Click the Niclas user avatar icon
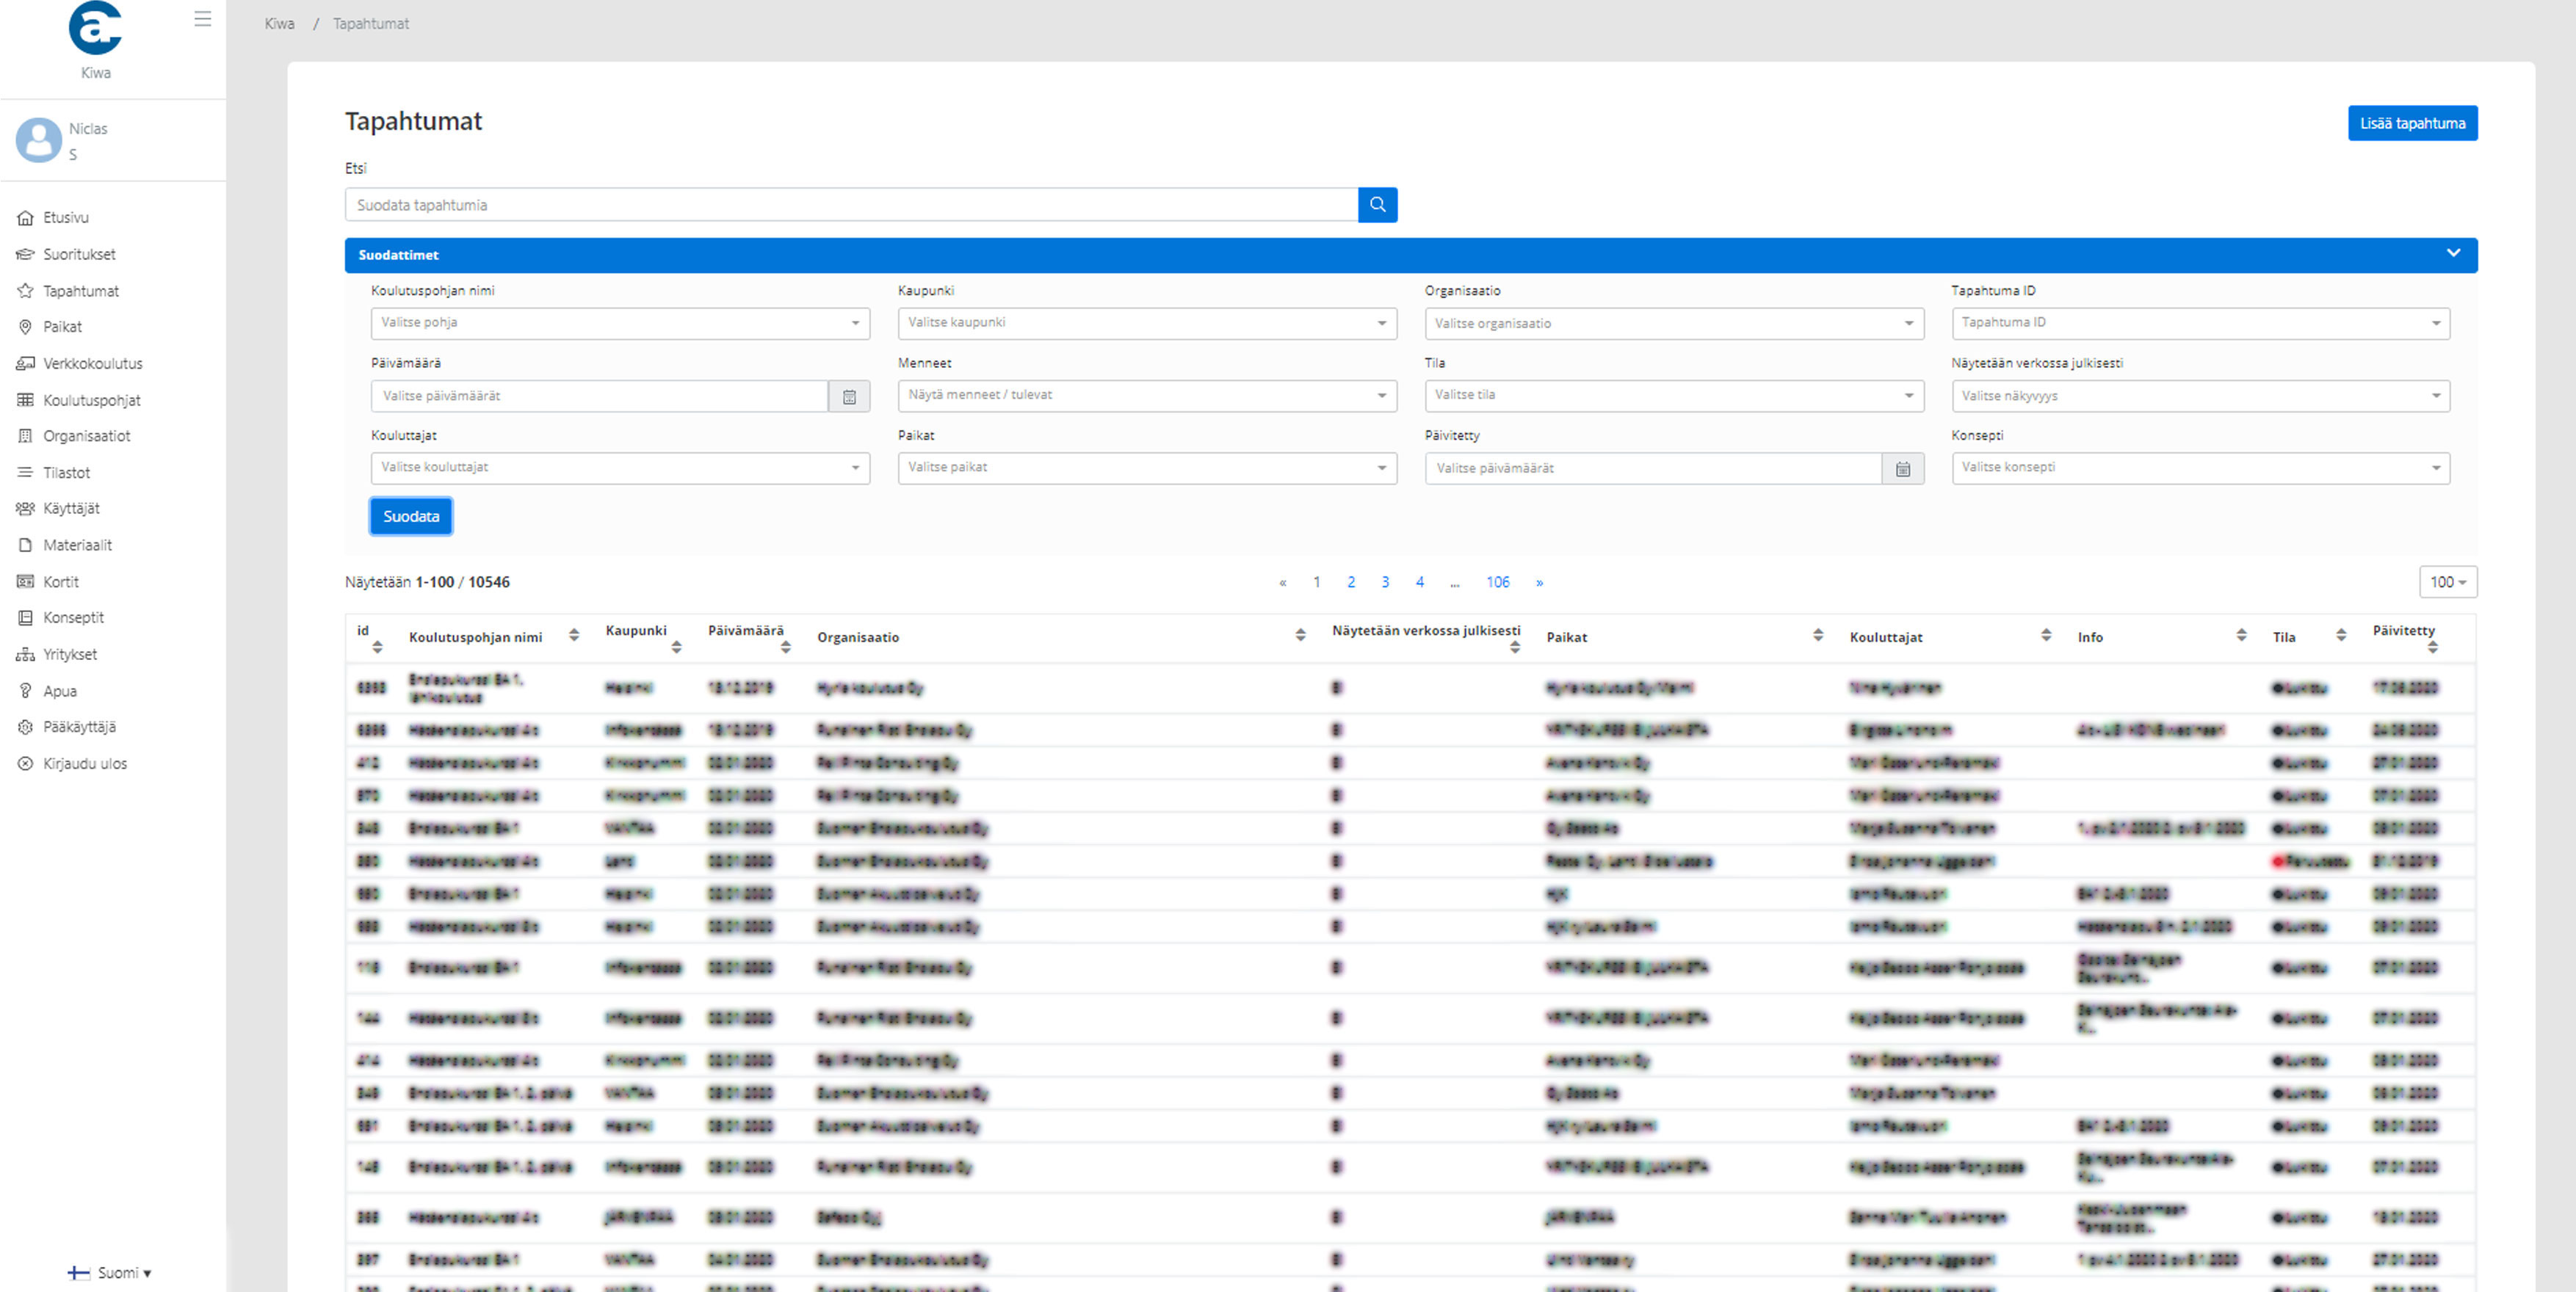The width and height of the screenshot is (2576, 1292). point(39,140)
